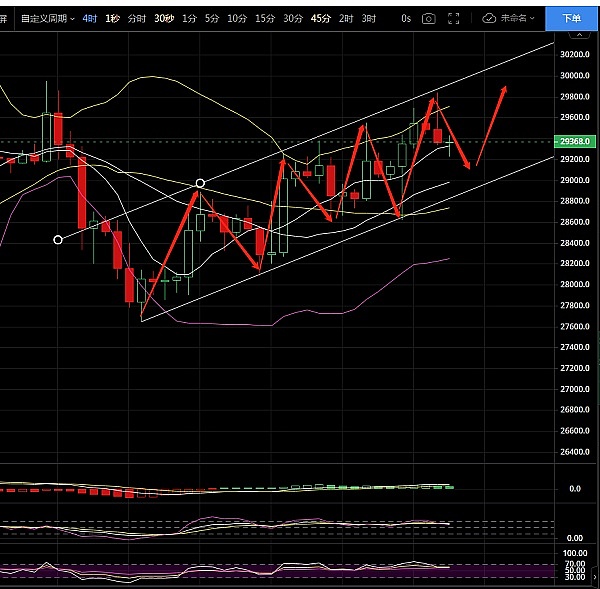Viewport: 600px width, 589px height.
Task: Switch to the 30秒 timeframe
Action: point(164,18)
